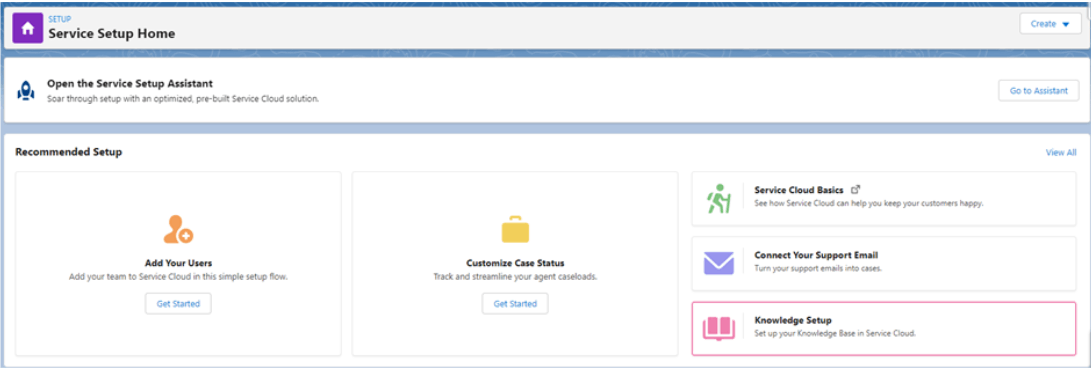This screenshot has height=368, width=1091.
Task: Click the green hiker Service Cloud Basics icon
Action: pos(719,199)
